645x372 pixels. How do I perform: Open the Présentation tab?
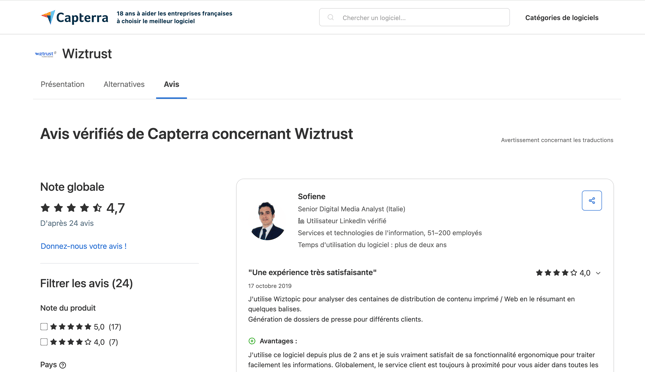(x=63, y=84)
